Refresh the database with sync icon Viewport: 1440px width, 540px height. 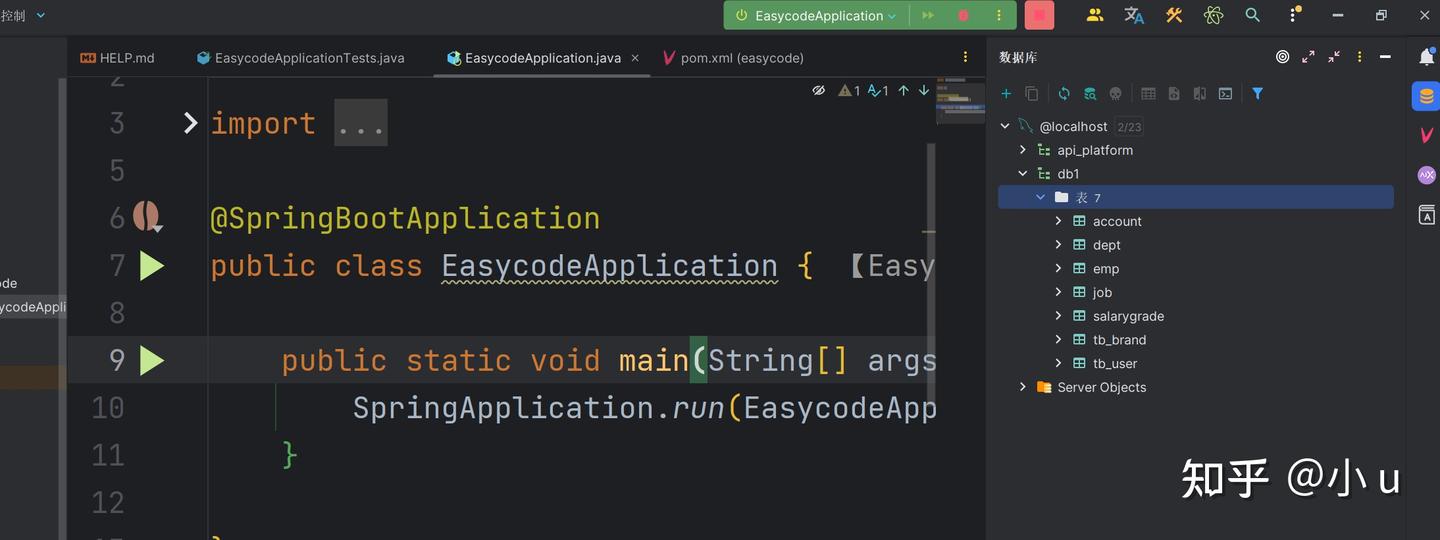pyautogui.click(x=1064, y=93)
